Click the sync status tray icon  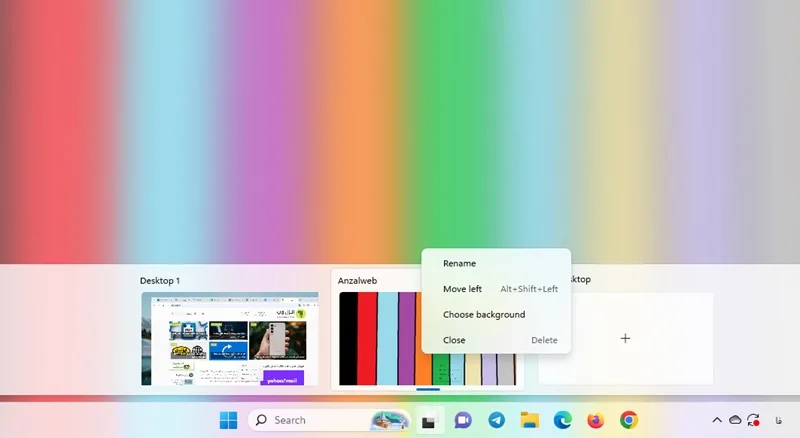click(753, 420)
